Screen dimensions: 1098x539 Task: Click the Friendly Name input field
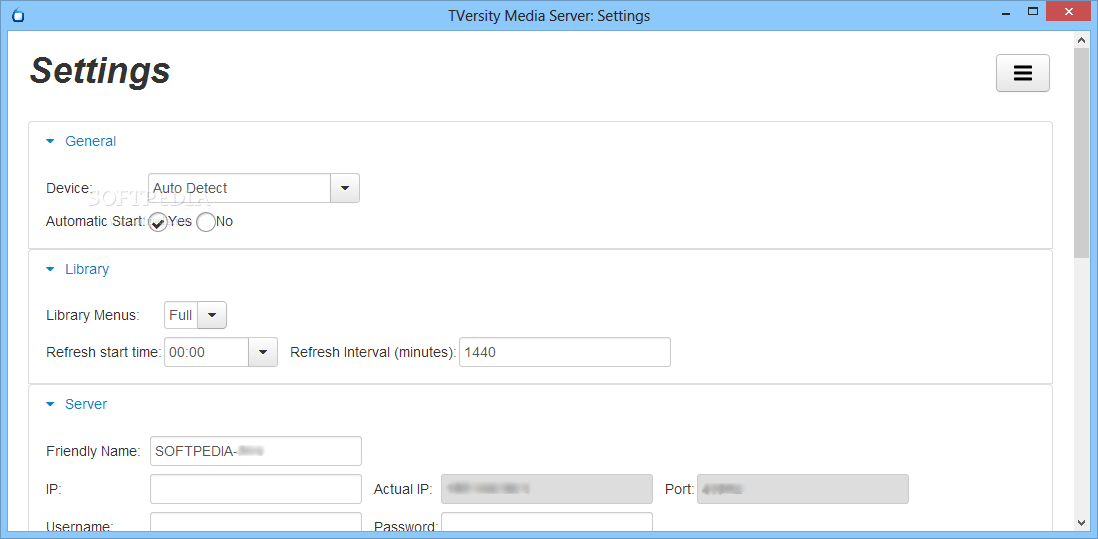point(256,451)
